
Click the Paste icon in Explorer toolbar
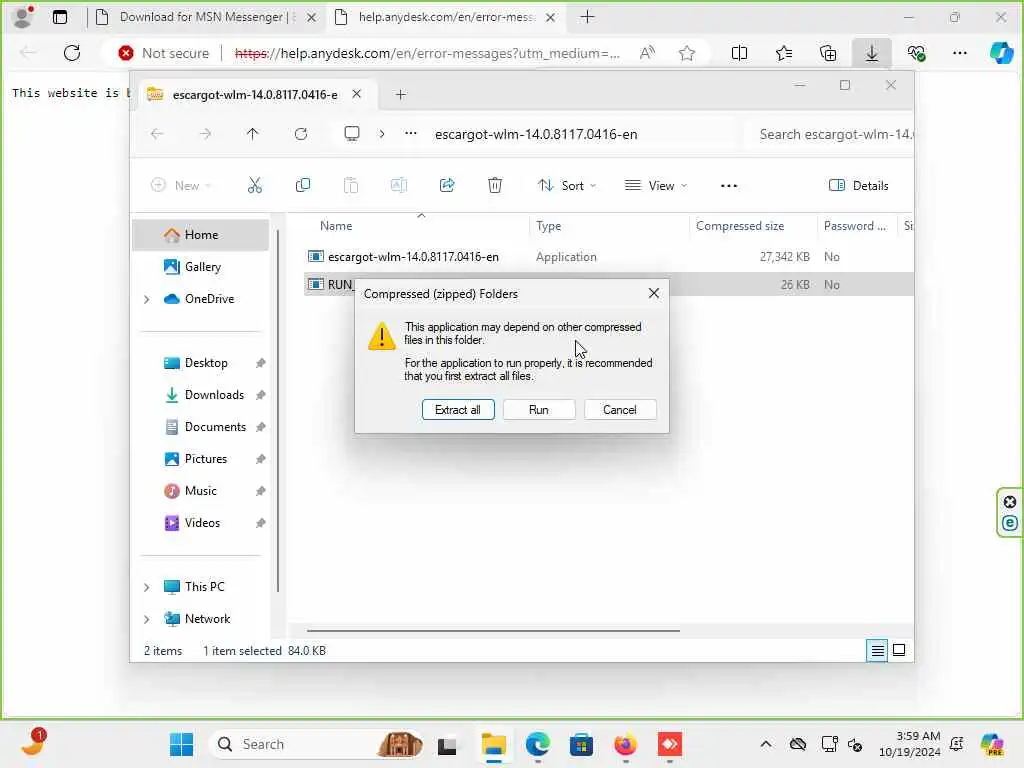point(351,185)
